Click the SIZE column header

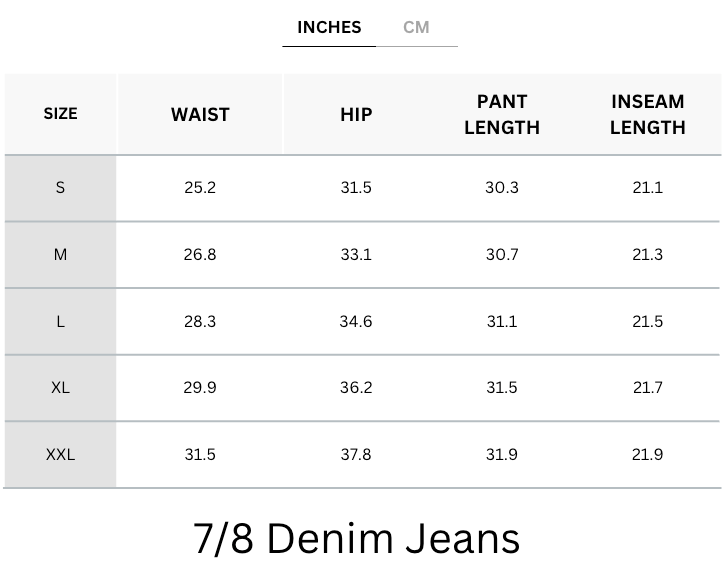click(61, 114)
